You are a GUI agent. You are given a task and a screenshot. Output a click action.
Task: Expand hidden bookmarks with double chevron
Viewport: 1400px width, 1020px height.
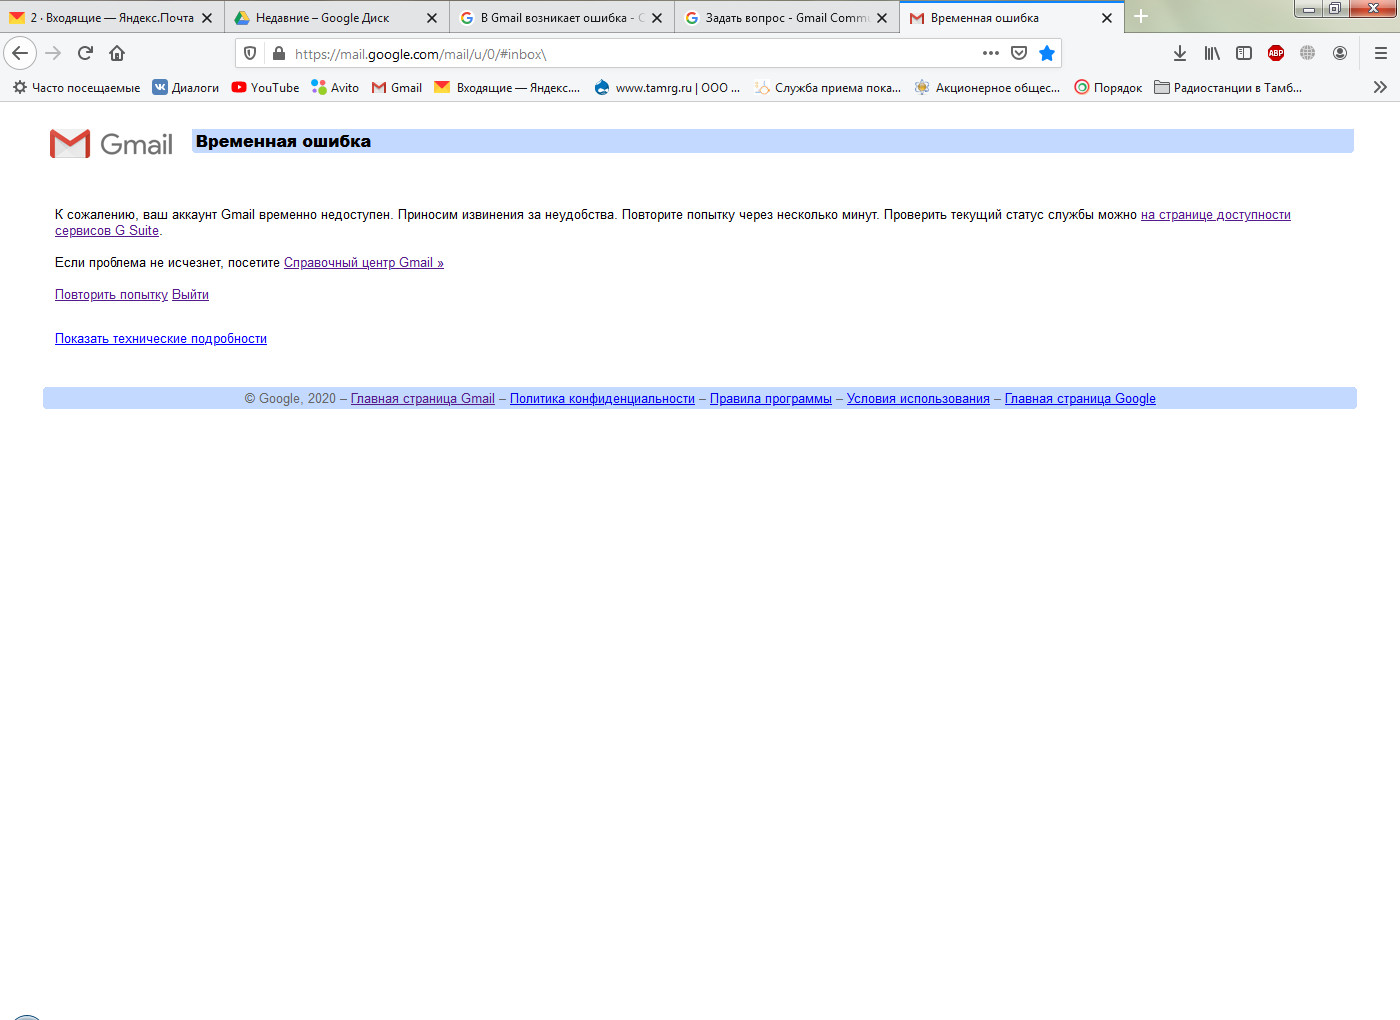(x=1381, y=88)
